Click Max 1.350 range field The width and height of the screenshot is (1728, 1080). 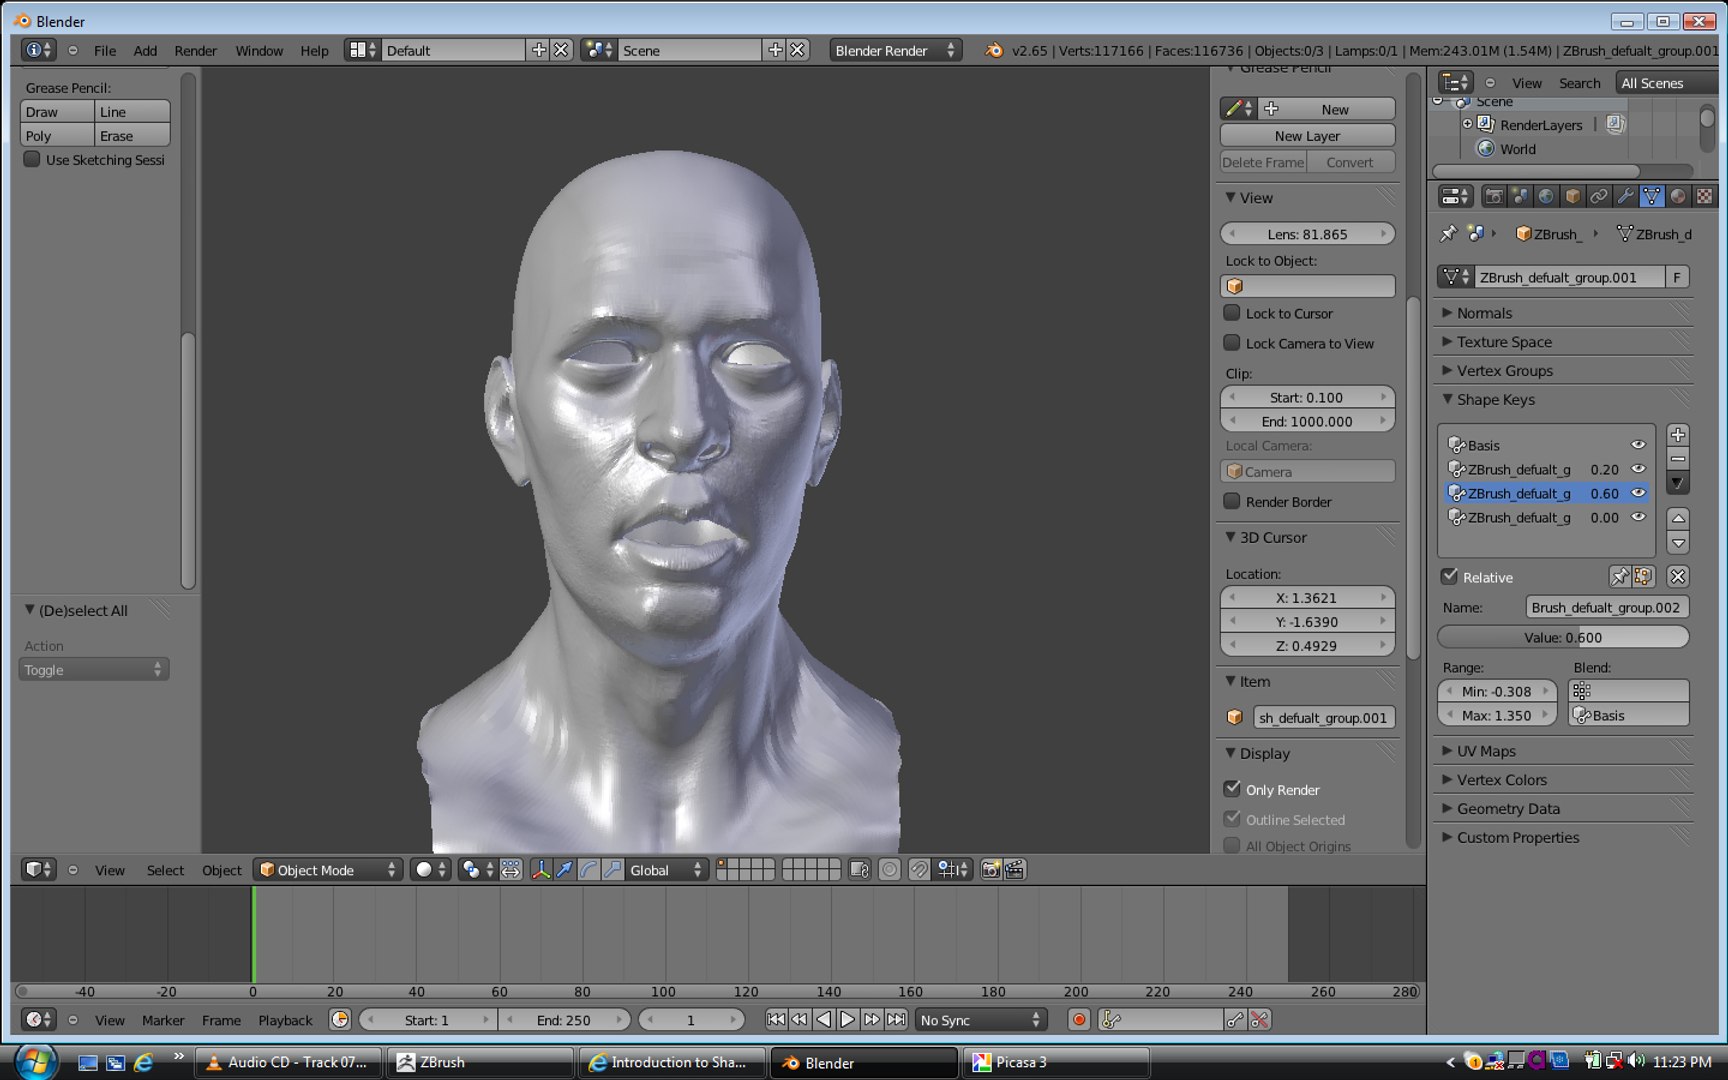(1496, 715)
